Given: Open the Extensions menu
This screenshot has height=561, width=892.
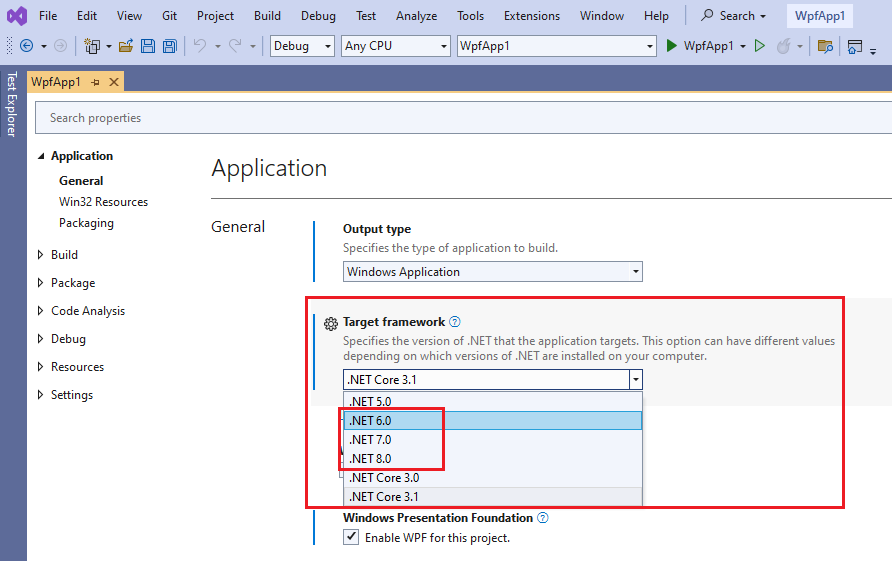Looking at the screenshot, I should (532, 16).
